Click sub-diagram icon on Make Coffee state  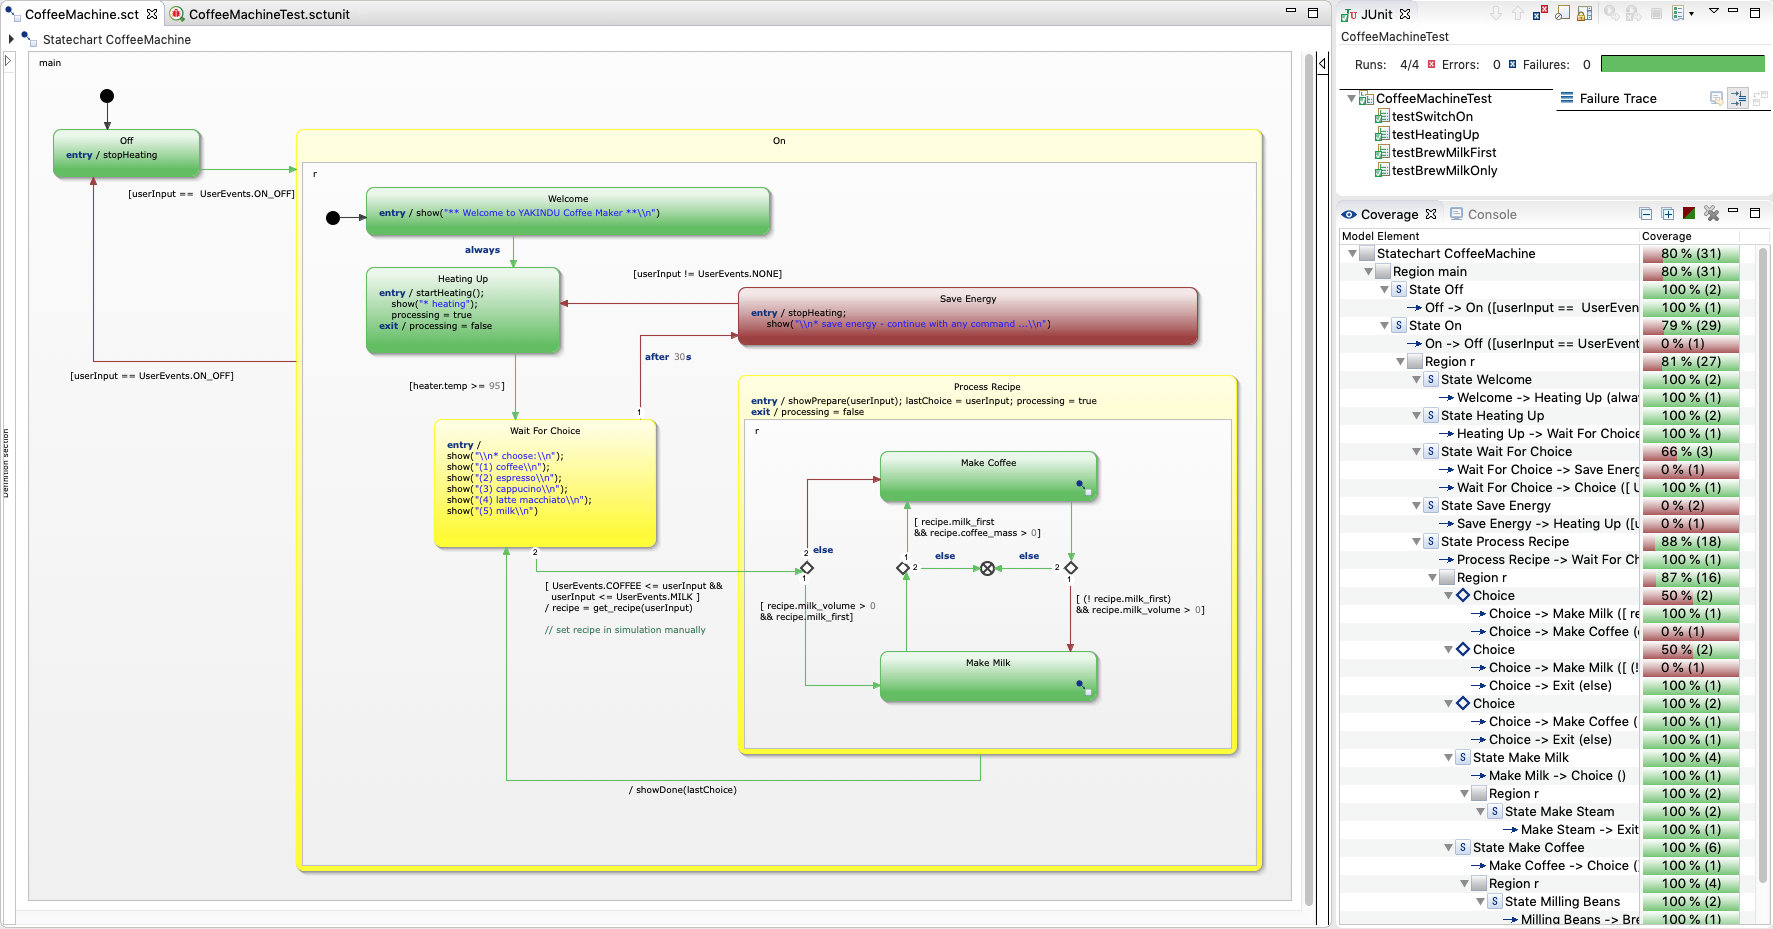coord(1083,487)
